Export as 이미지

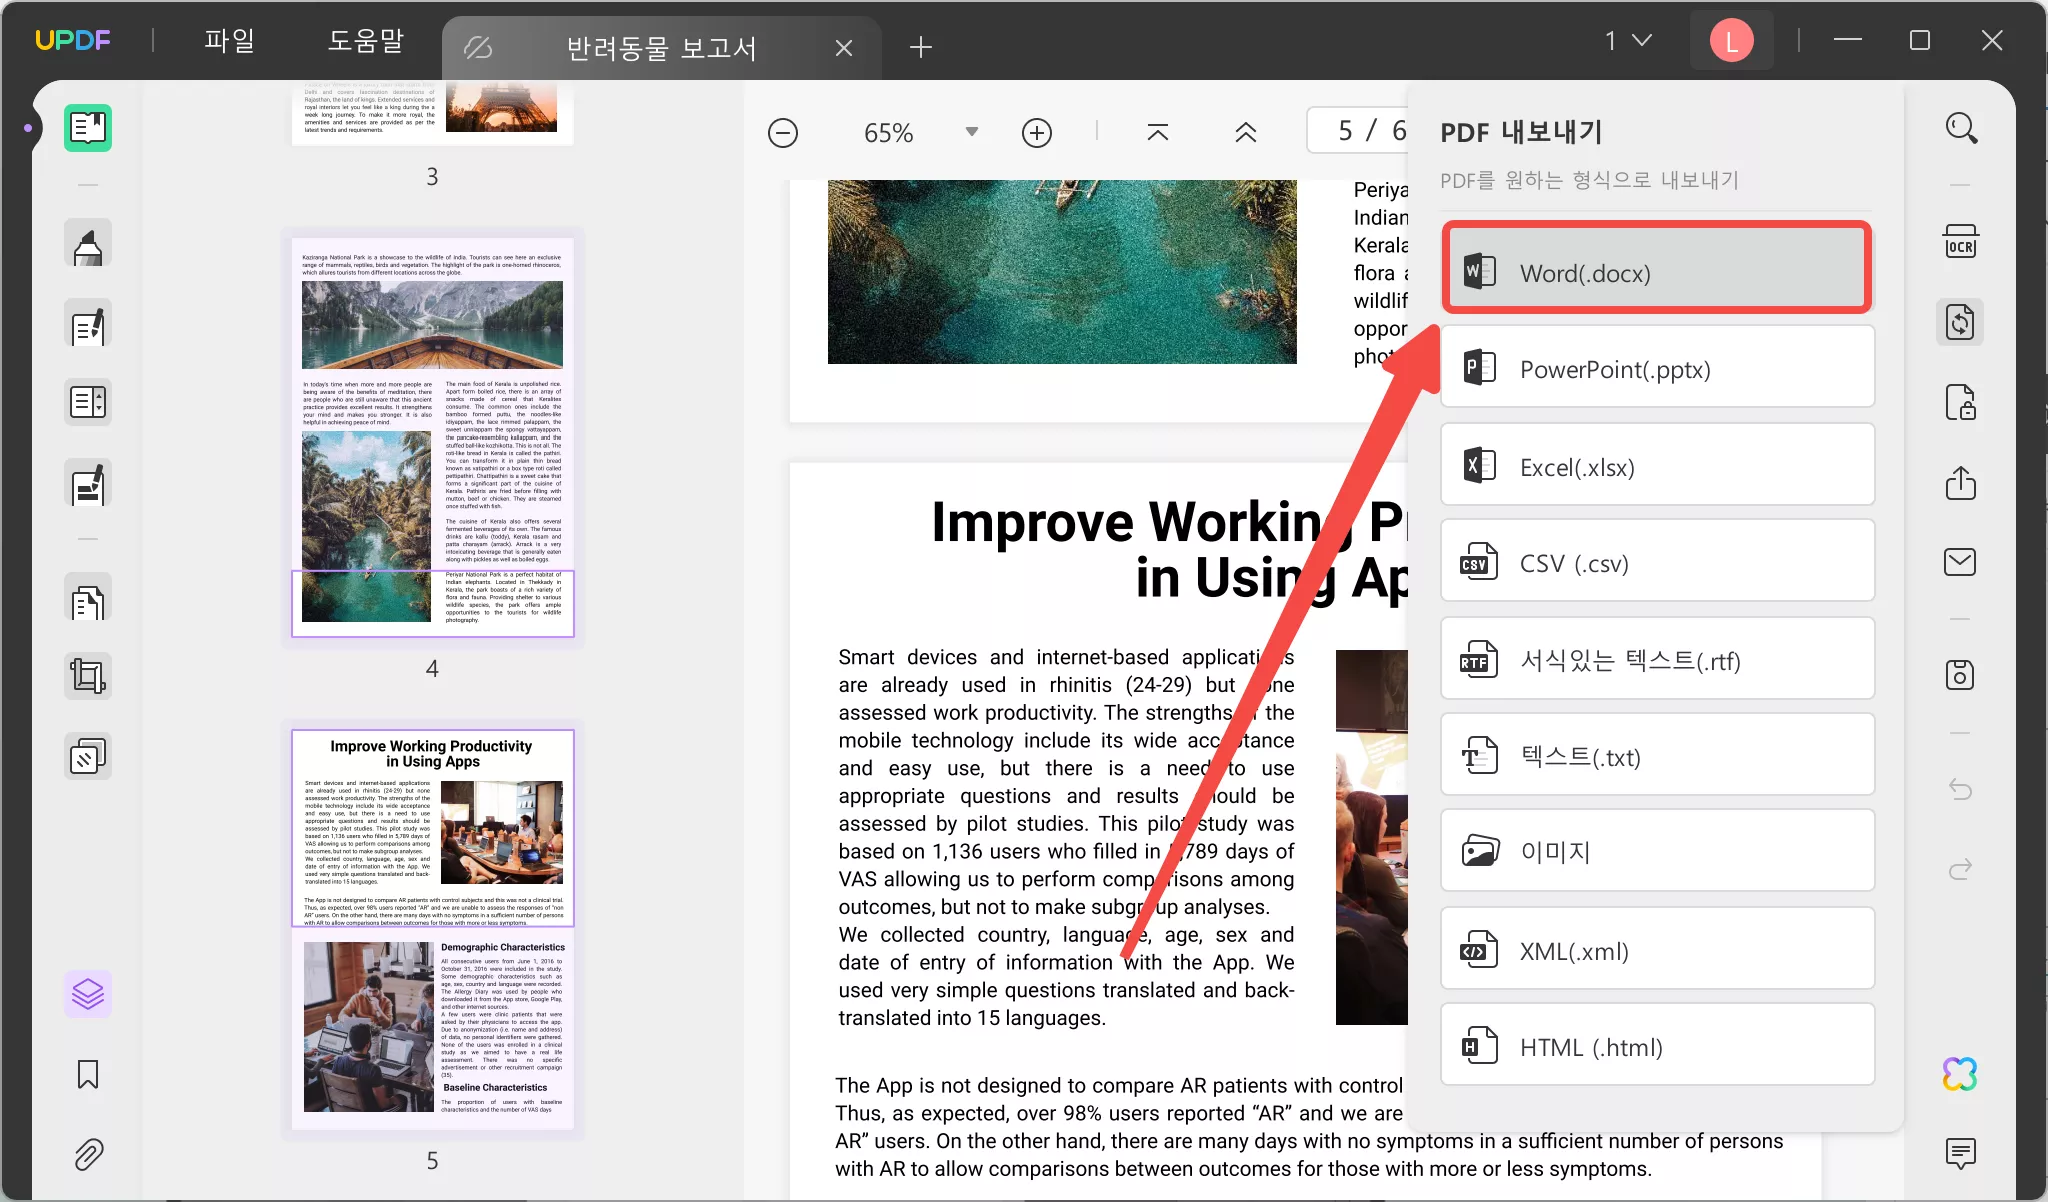(1657, 851)
